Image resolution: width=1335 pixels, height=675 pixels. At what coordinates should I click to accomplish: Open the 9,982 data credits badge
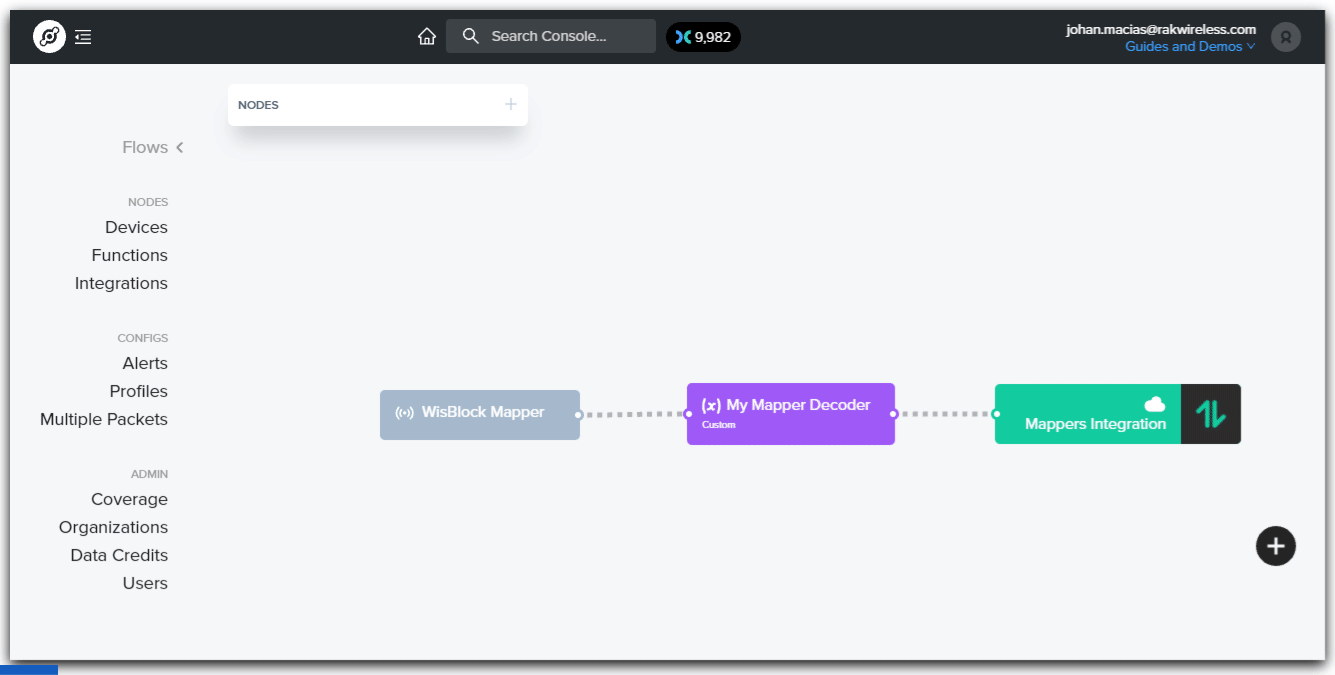click(703, 37)
